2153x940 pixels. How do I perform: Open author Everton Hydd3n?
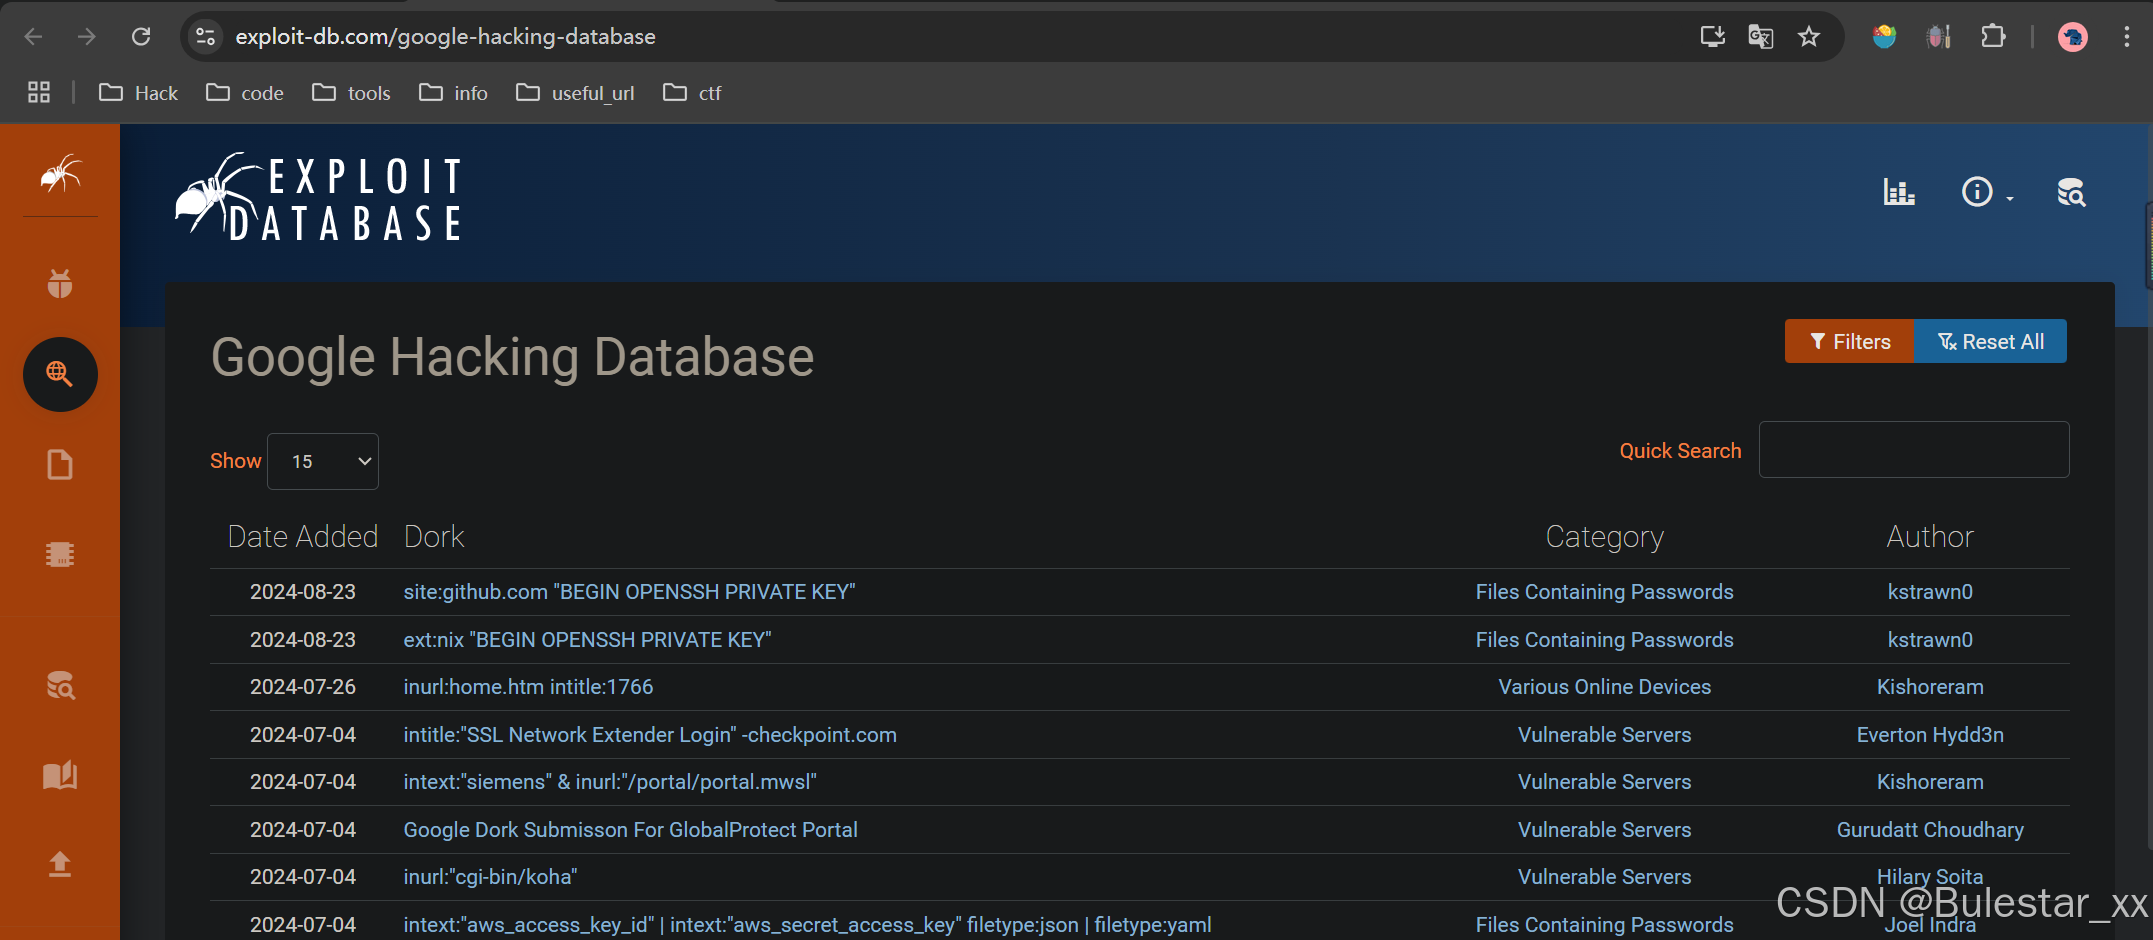[1930, 735]
